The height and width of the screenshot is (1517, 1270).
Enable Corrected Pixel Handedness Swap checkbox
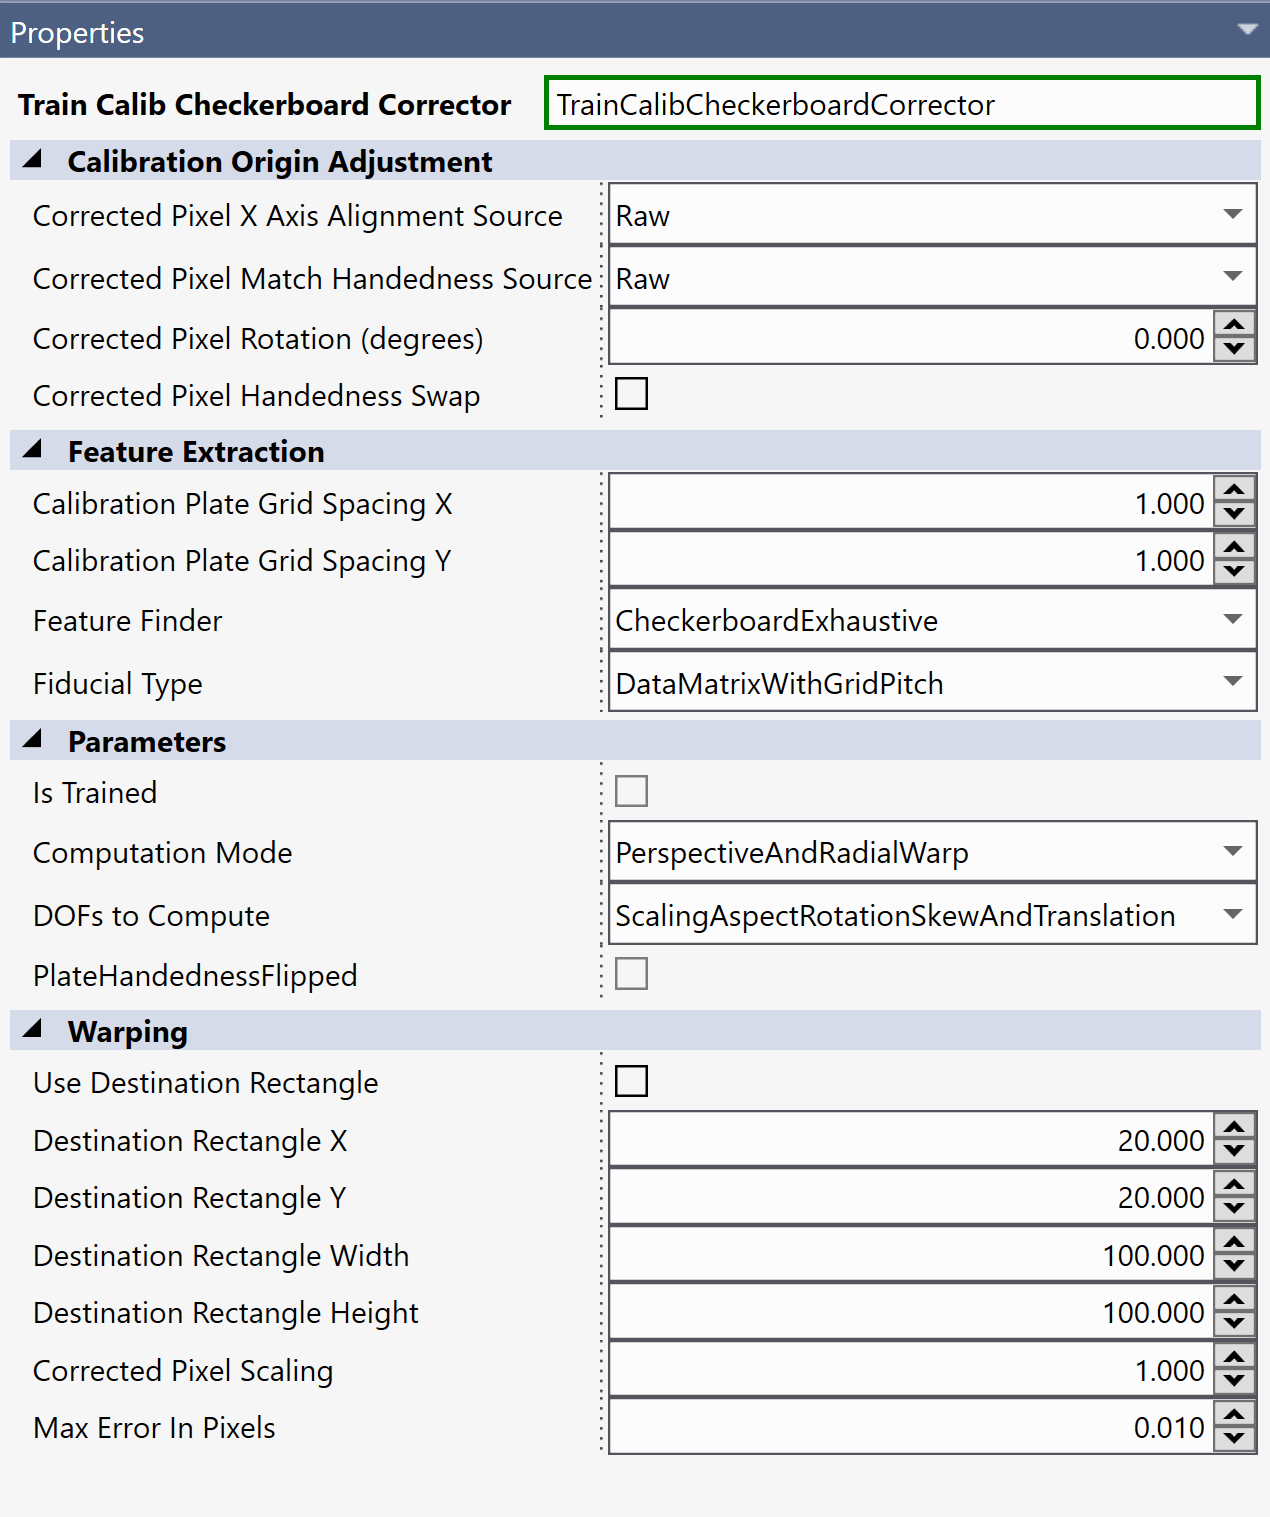[631, 394]
